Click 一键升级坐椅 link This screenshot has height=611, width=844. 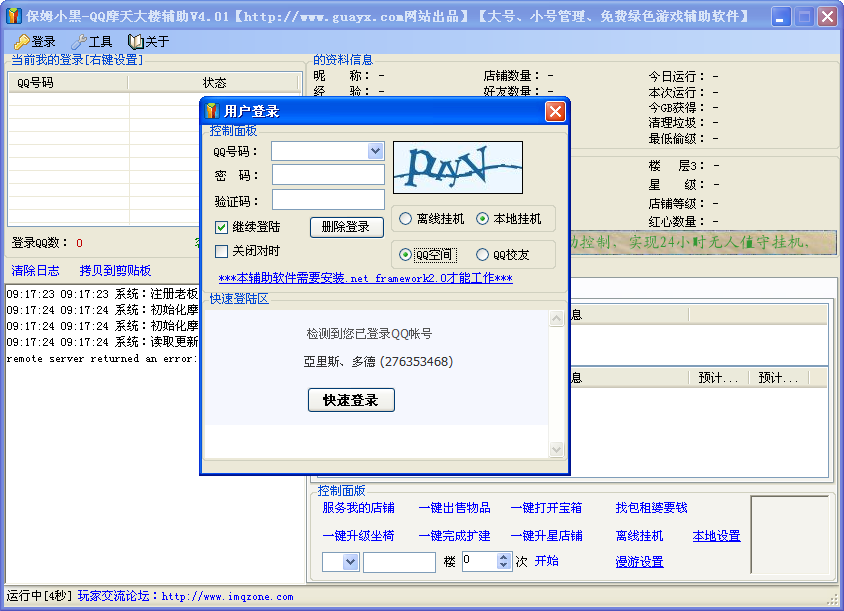coord(358,536)
